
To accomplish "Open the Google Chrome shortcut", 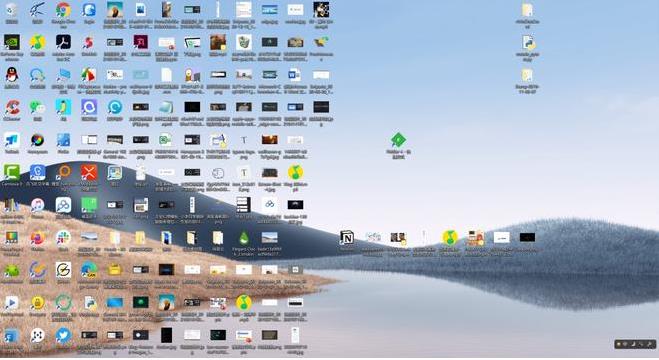I will tap(63, 10).
